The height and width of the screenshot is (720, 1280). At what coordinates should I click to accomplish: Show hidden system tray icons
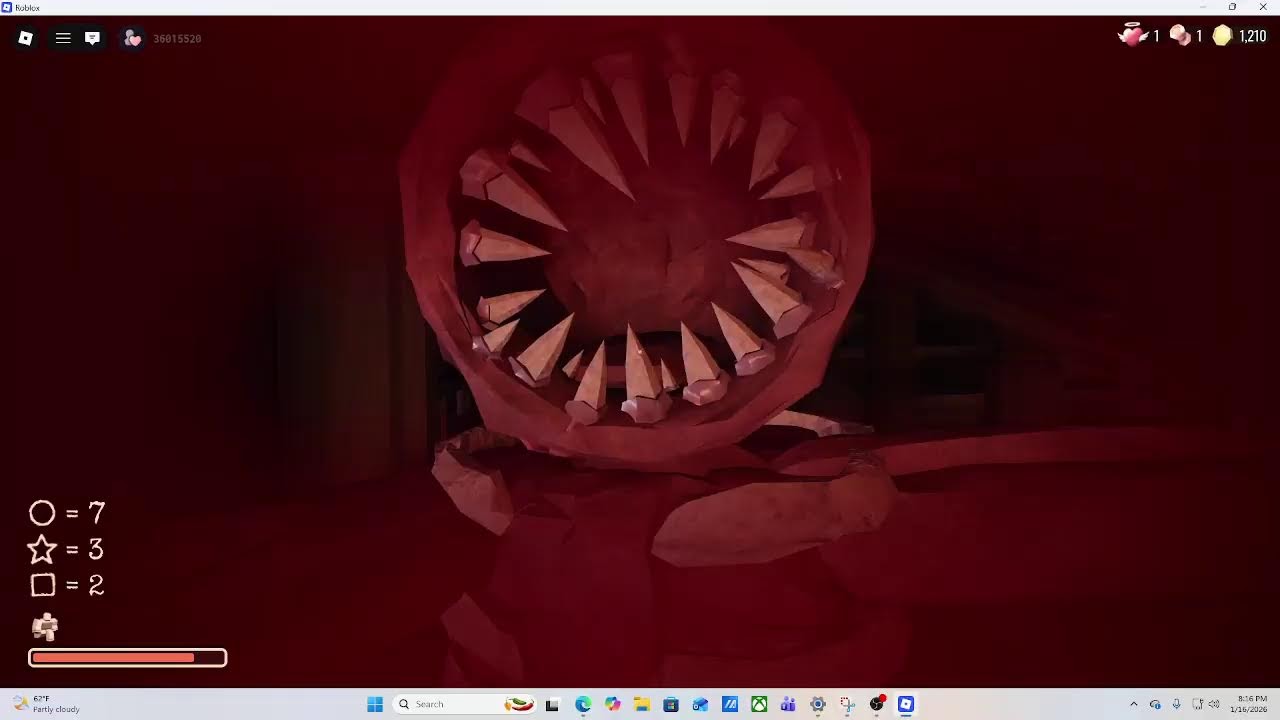pos(1133,704)
